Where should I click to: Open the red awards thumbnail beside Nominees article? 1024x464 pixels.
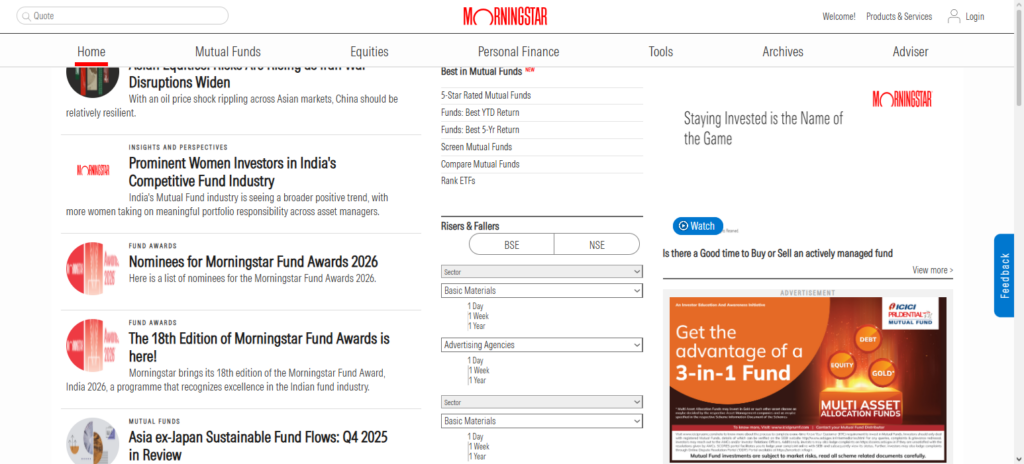tap(92, 268)
